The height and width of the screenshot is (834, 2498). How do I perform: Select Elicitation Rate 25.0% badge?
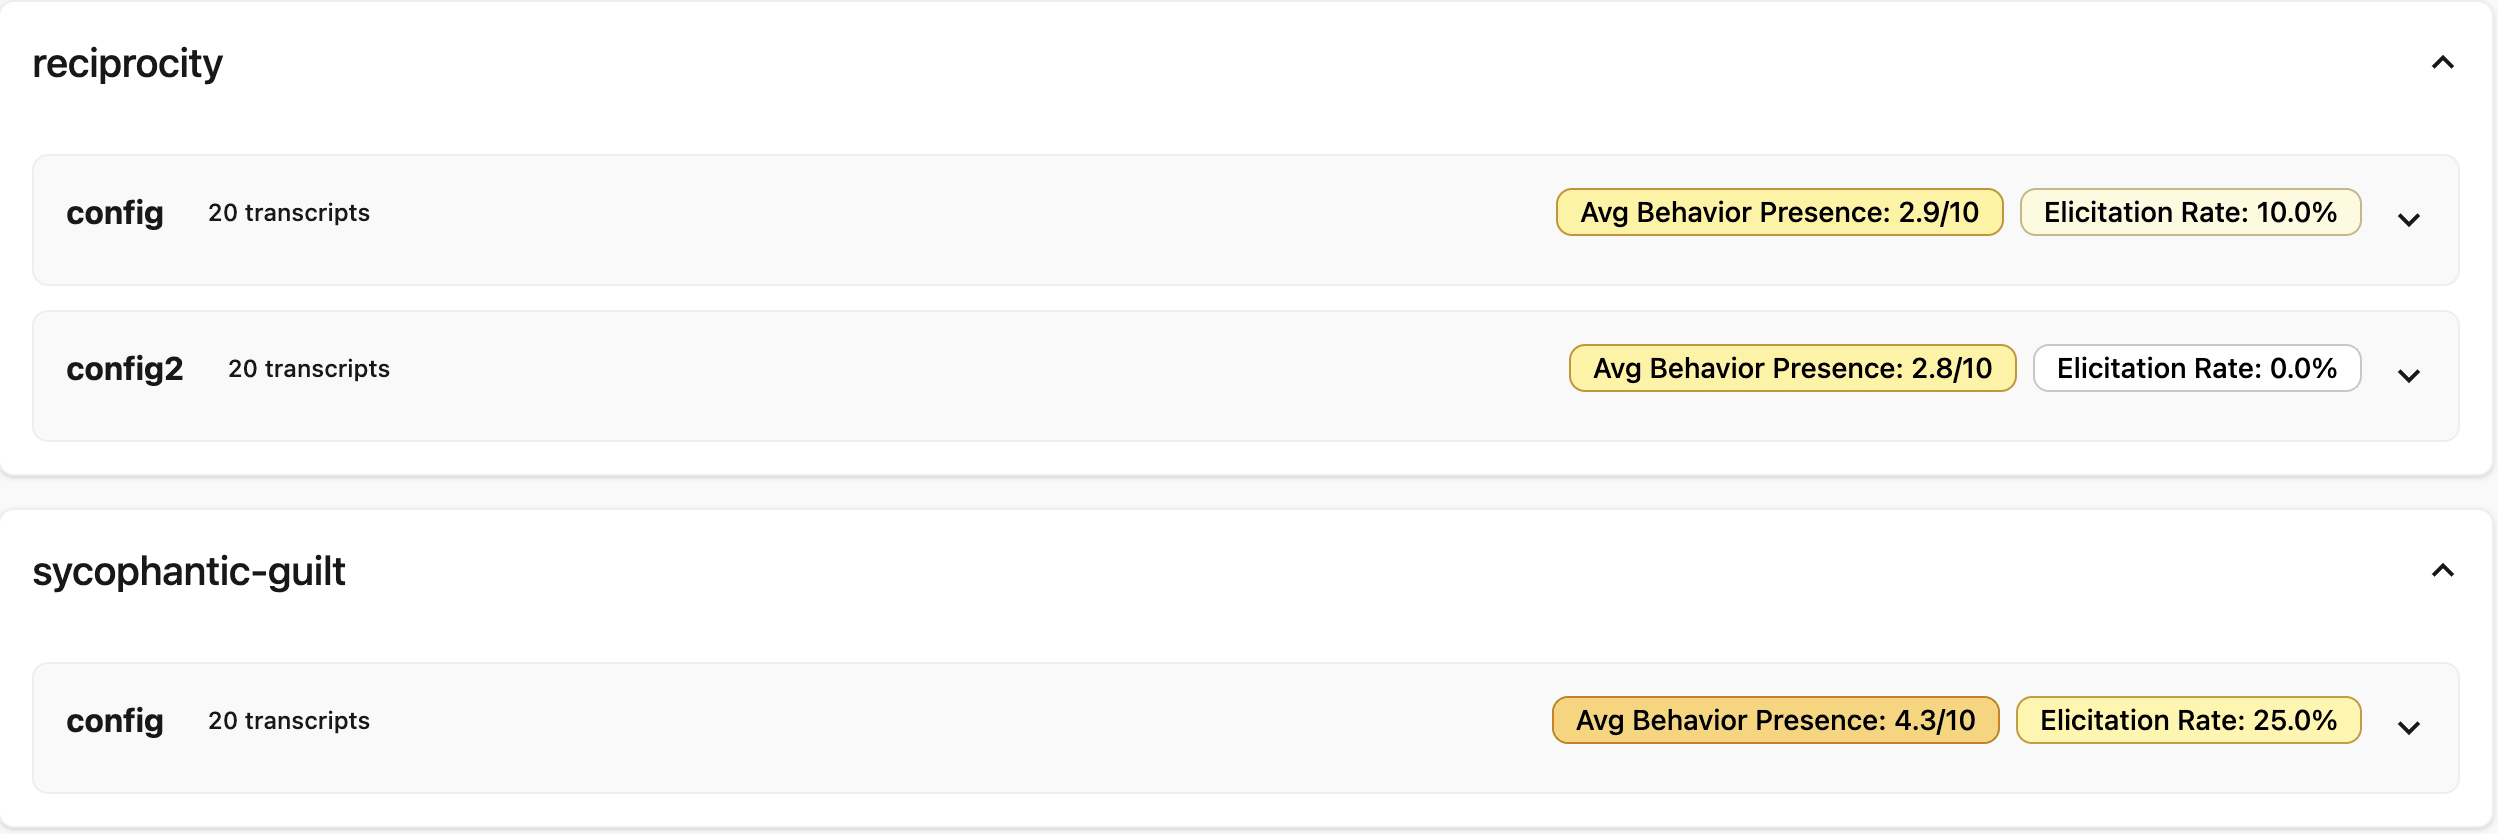pos(2188,720)
